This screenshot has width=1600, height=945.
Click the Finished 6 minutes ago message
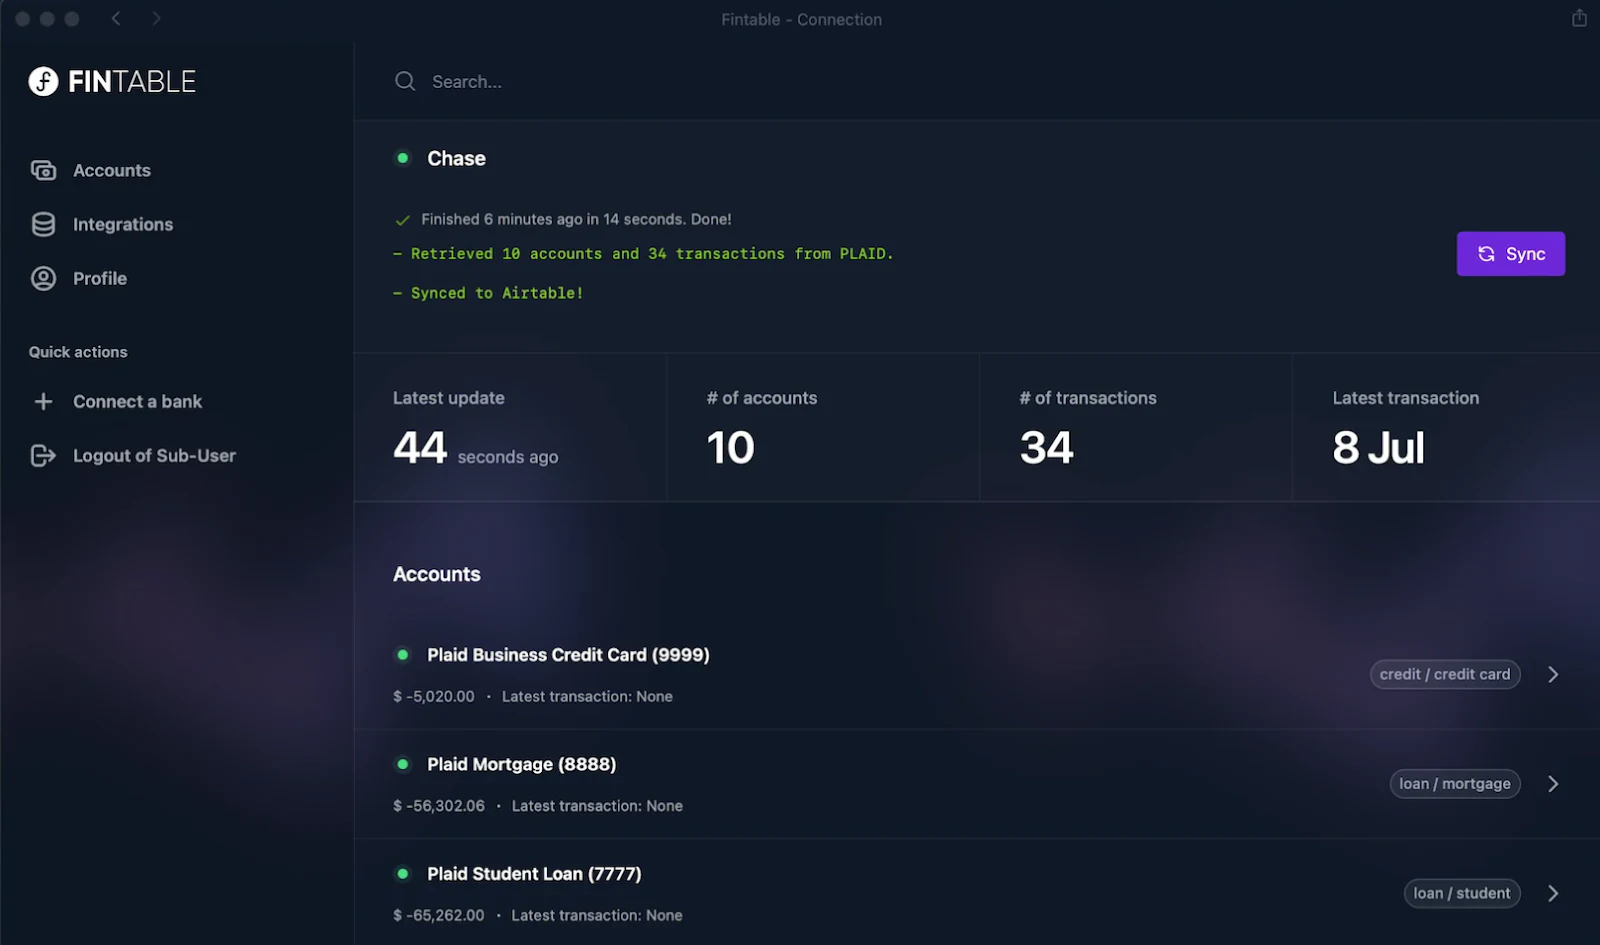pos(576,219)
